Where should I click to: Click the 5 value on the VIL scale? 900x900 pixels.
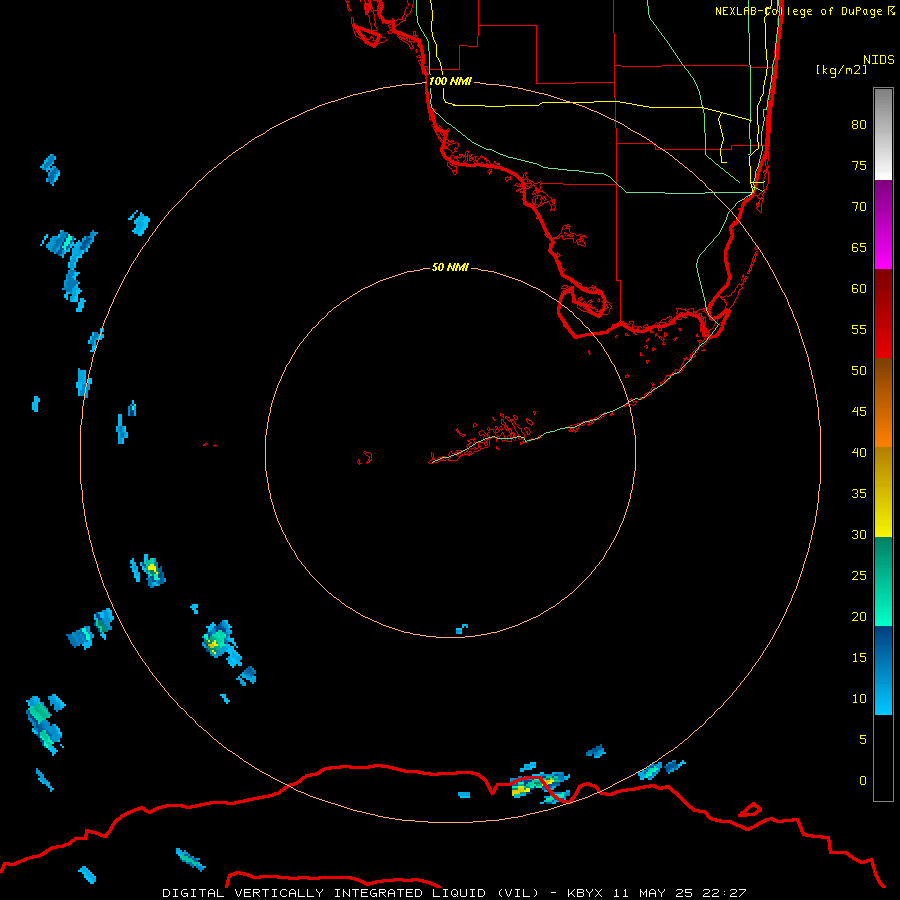click(863, 739)
